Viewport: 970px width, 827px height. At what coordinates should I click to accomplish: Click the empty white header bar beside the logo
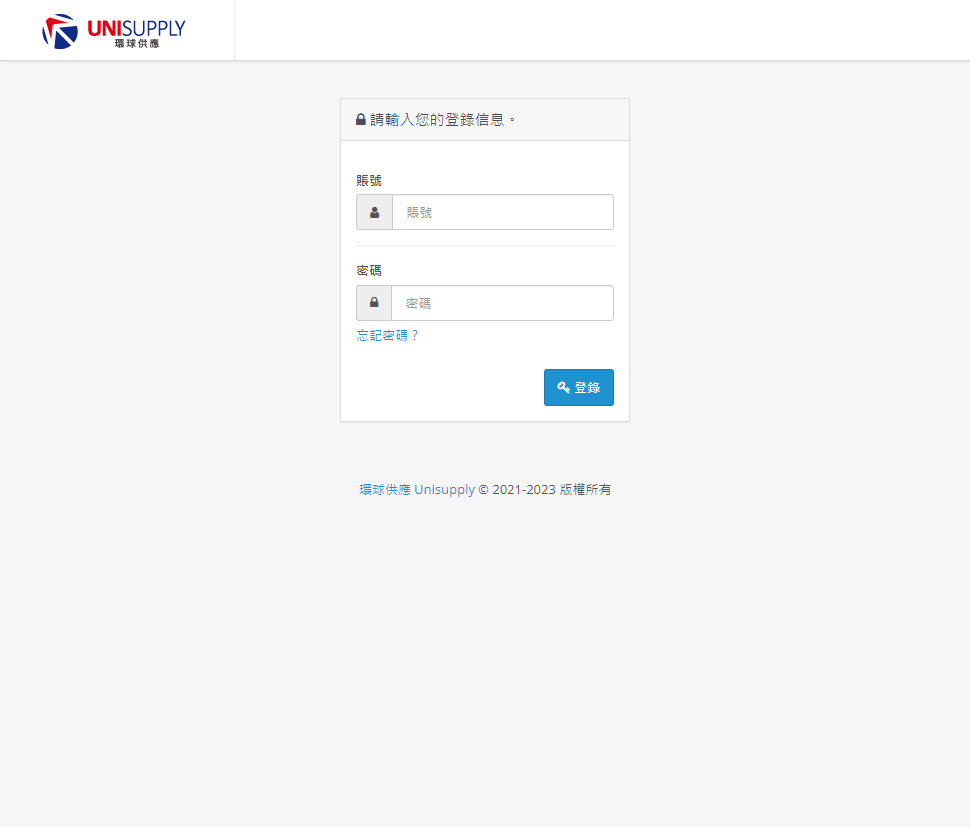pyautogui.click(x=602, y=30)
